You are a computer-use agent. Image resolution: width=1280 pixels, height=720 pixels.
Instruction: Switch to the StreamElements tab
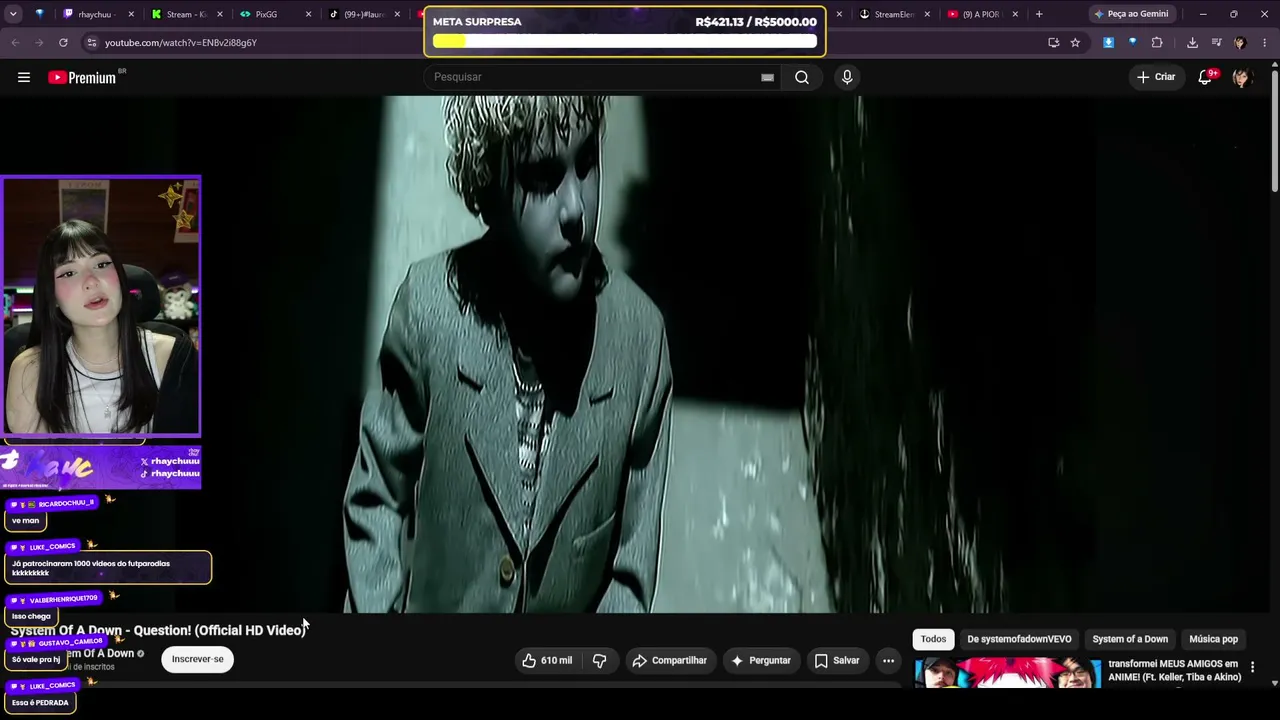[x=896, y=14]
